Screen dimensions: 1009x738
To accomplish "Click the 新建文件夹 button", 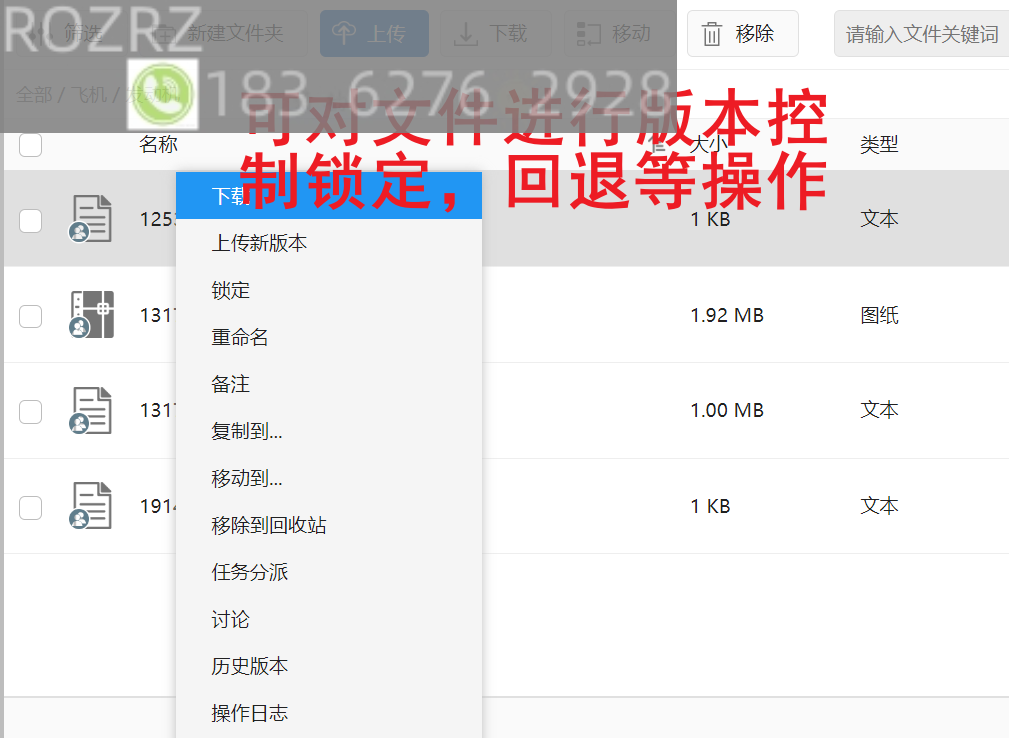I will (x=224, y=34).
